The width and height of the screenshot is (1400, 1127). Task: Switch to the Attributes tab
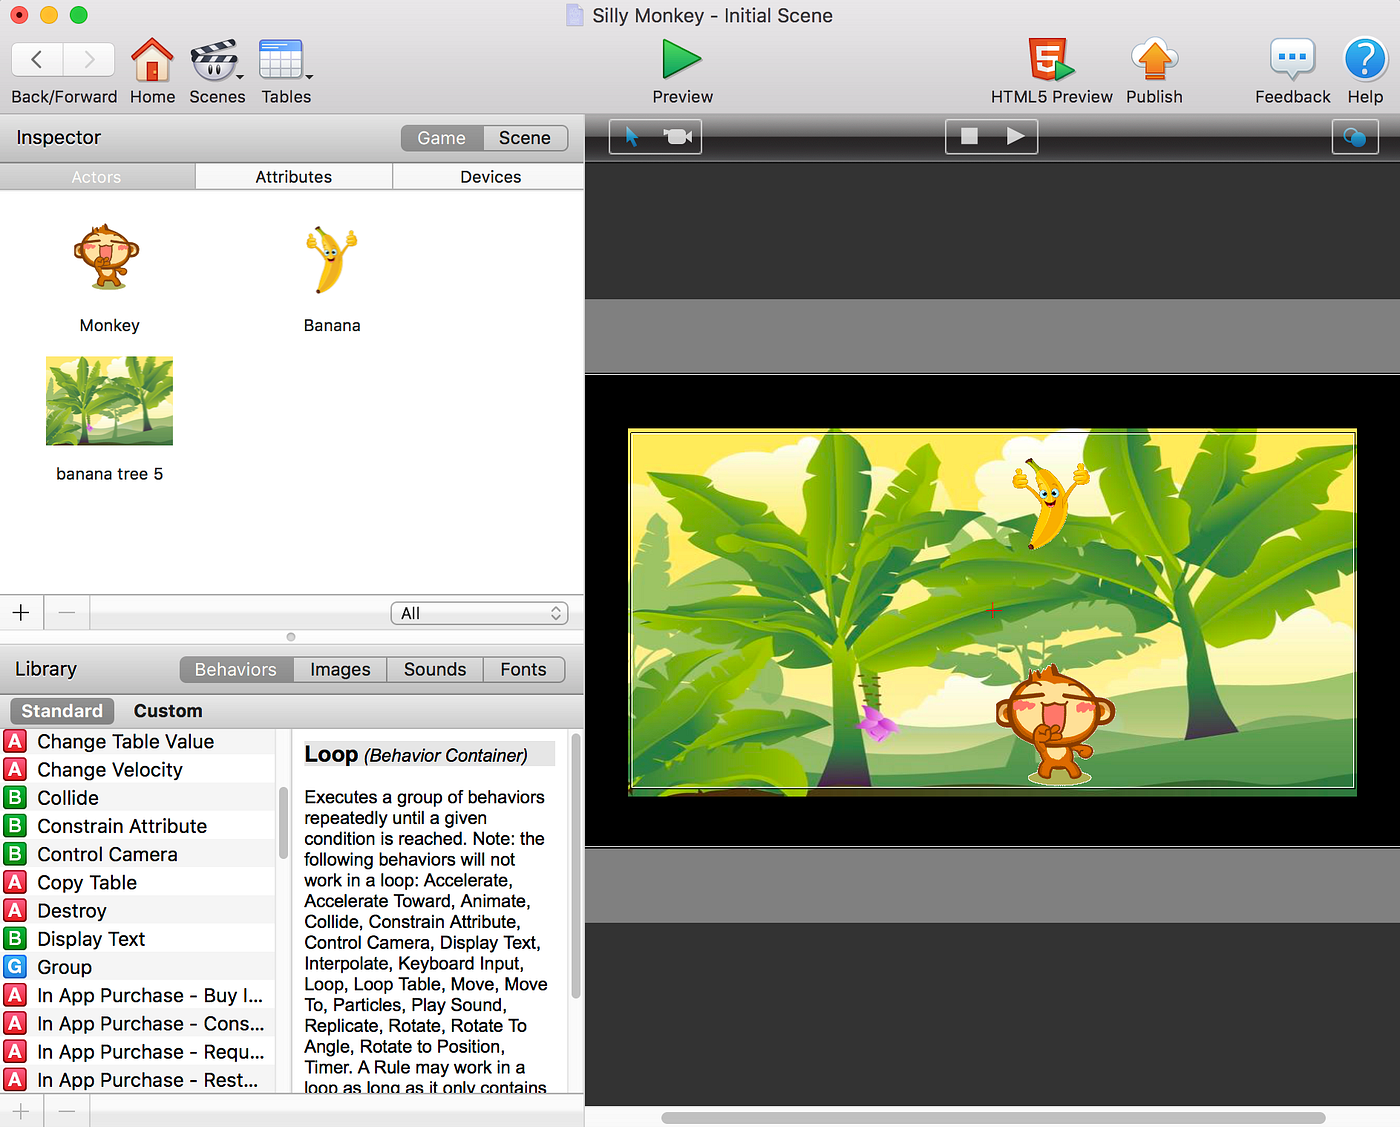293,176
